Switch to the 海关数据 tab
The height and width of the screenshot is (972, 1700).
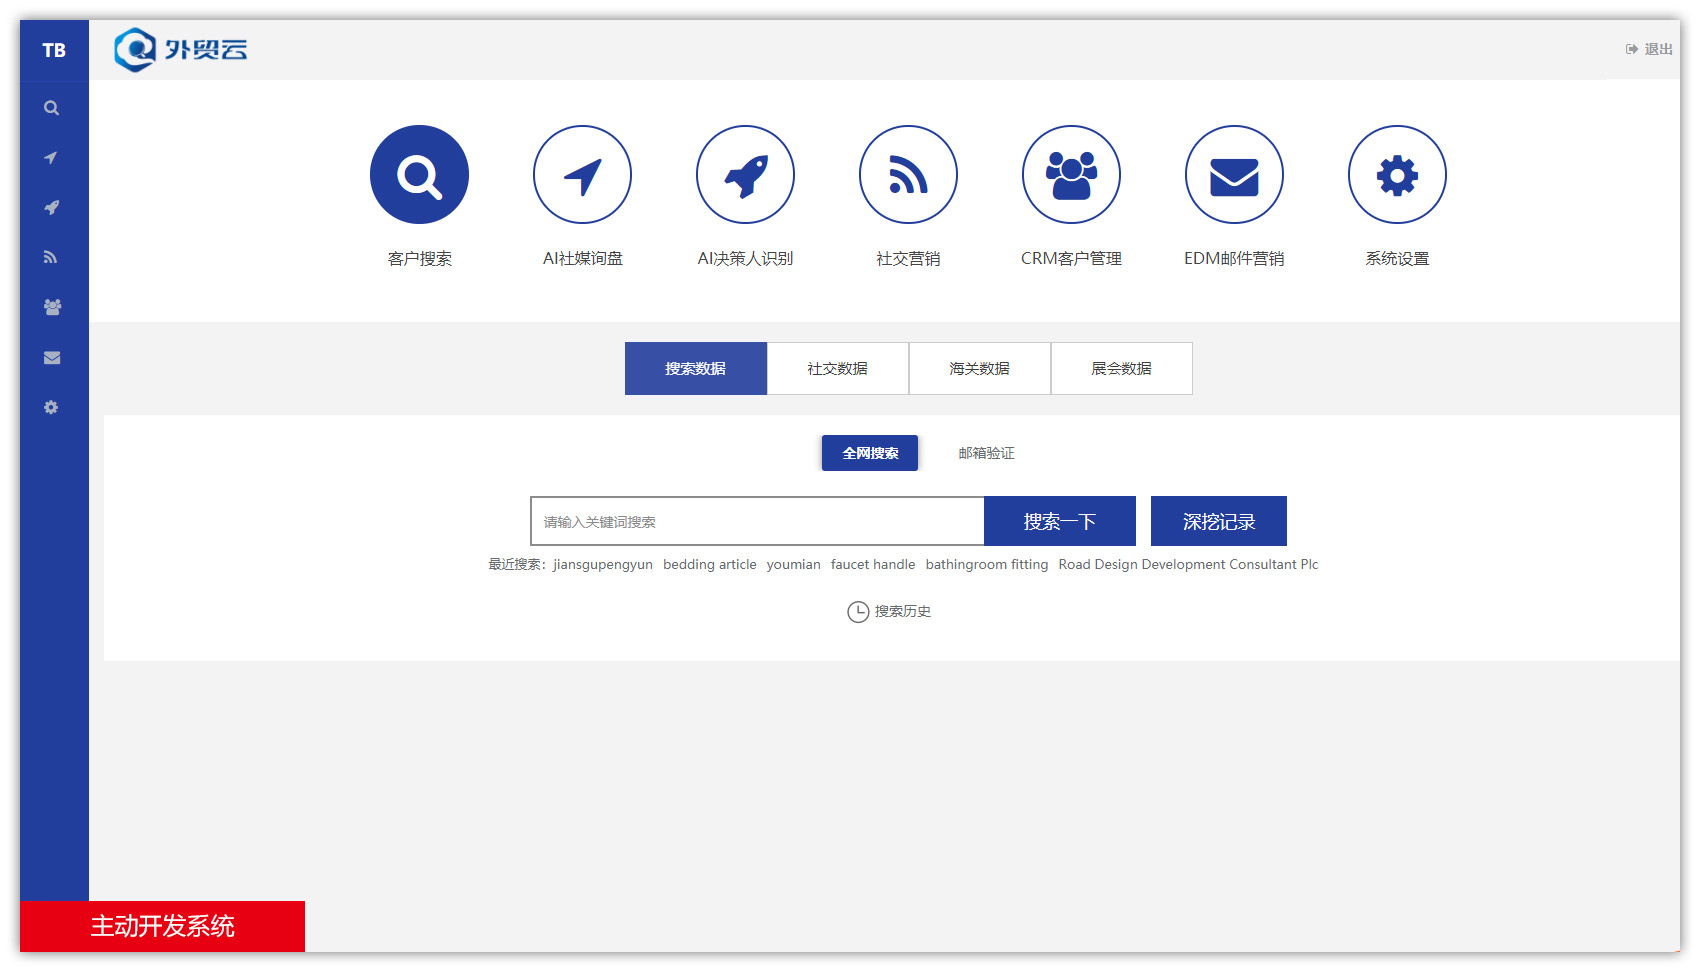pyautogui.click(x=979, y=368)
